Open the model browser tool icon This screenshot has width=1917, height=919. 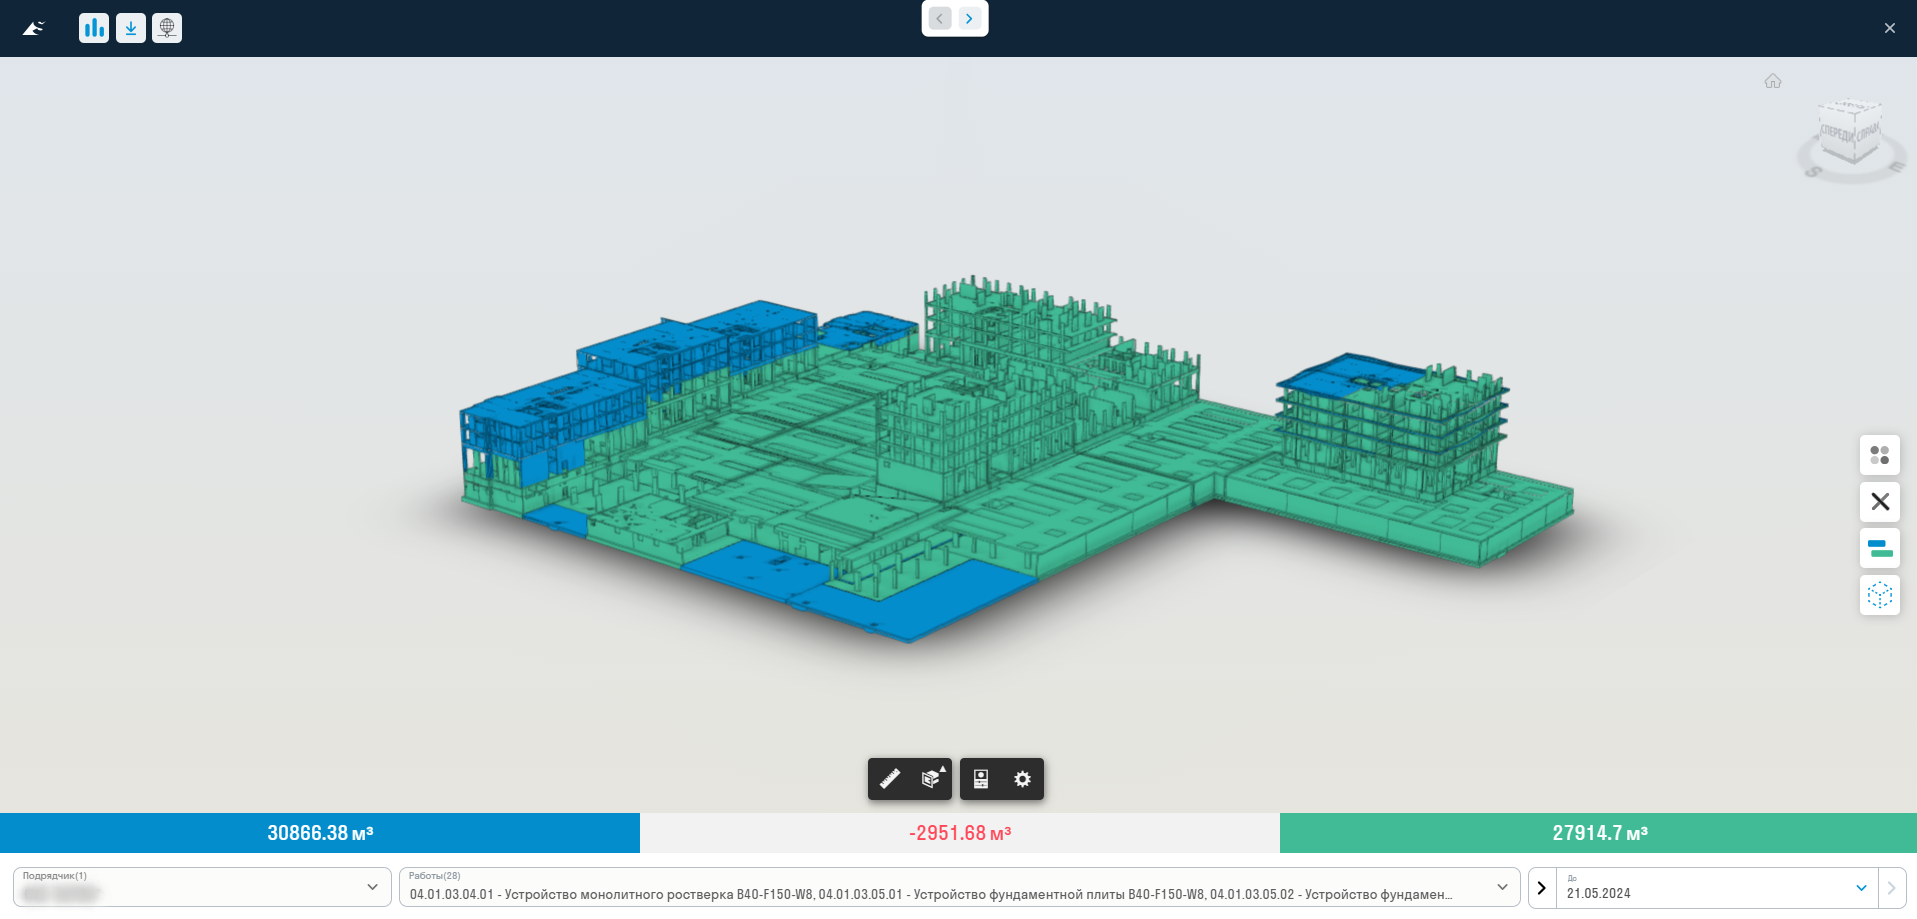[981, 779]
